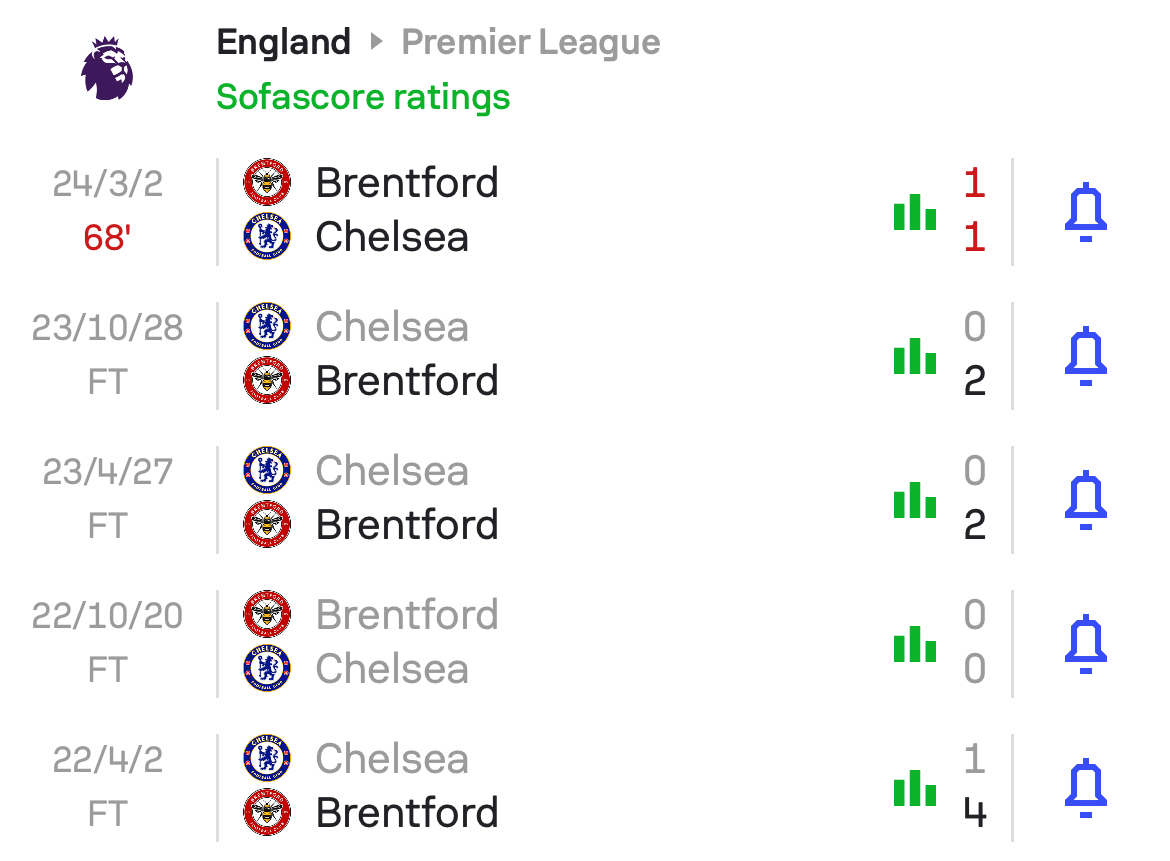Open the live Brentford vs Chelsea 1-1 match

click(x=614, y=212)
